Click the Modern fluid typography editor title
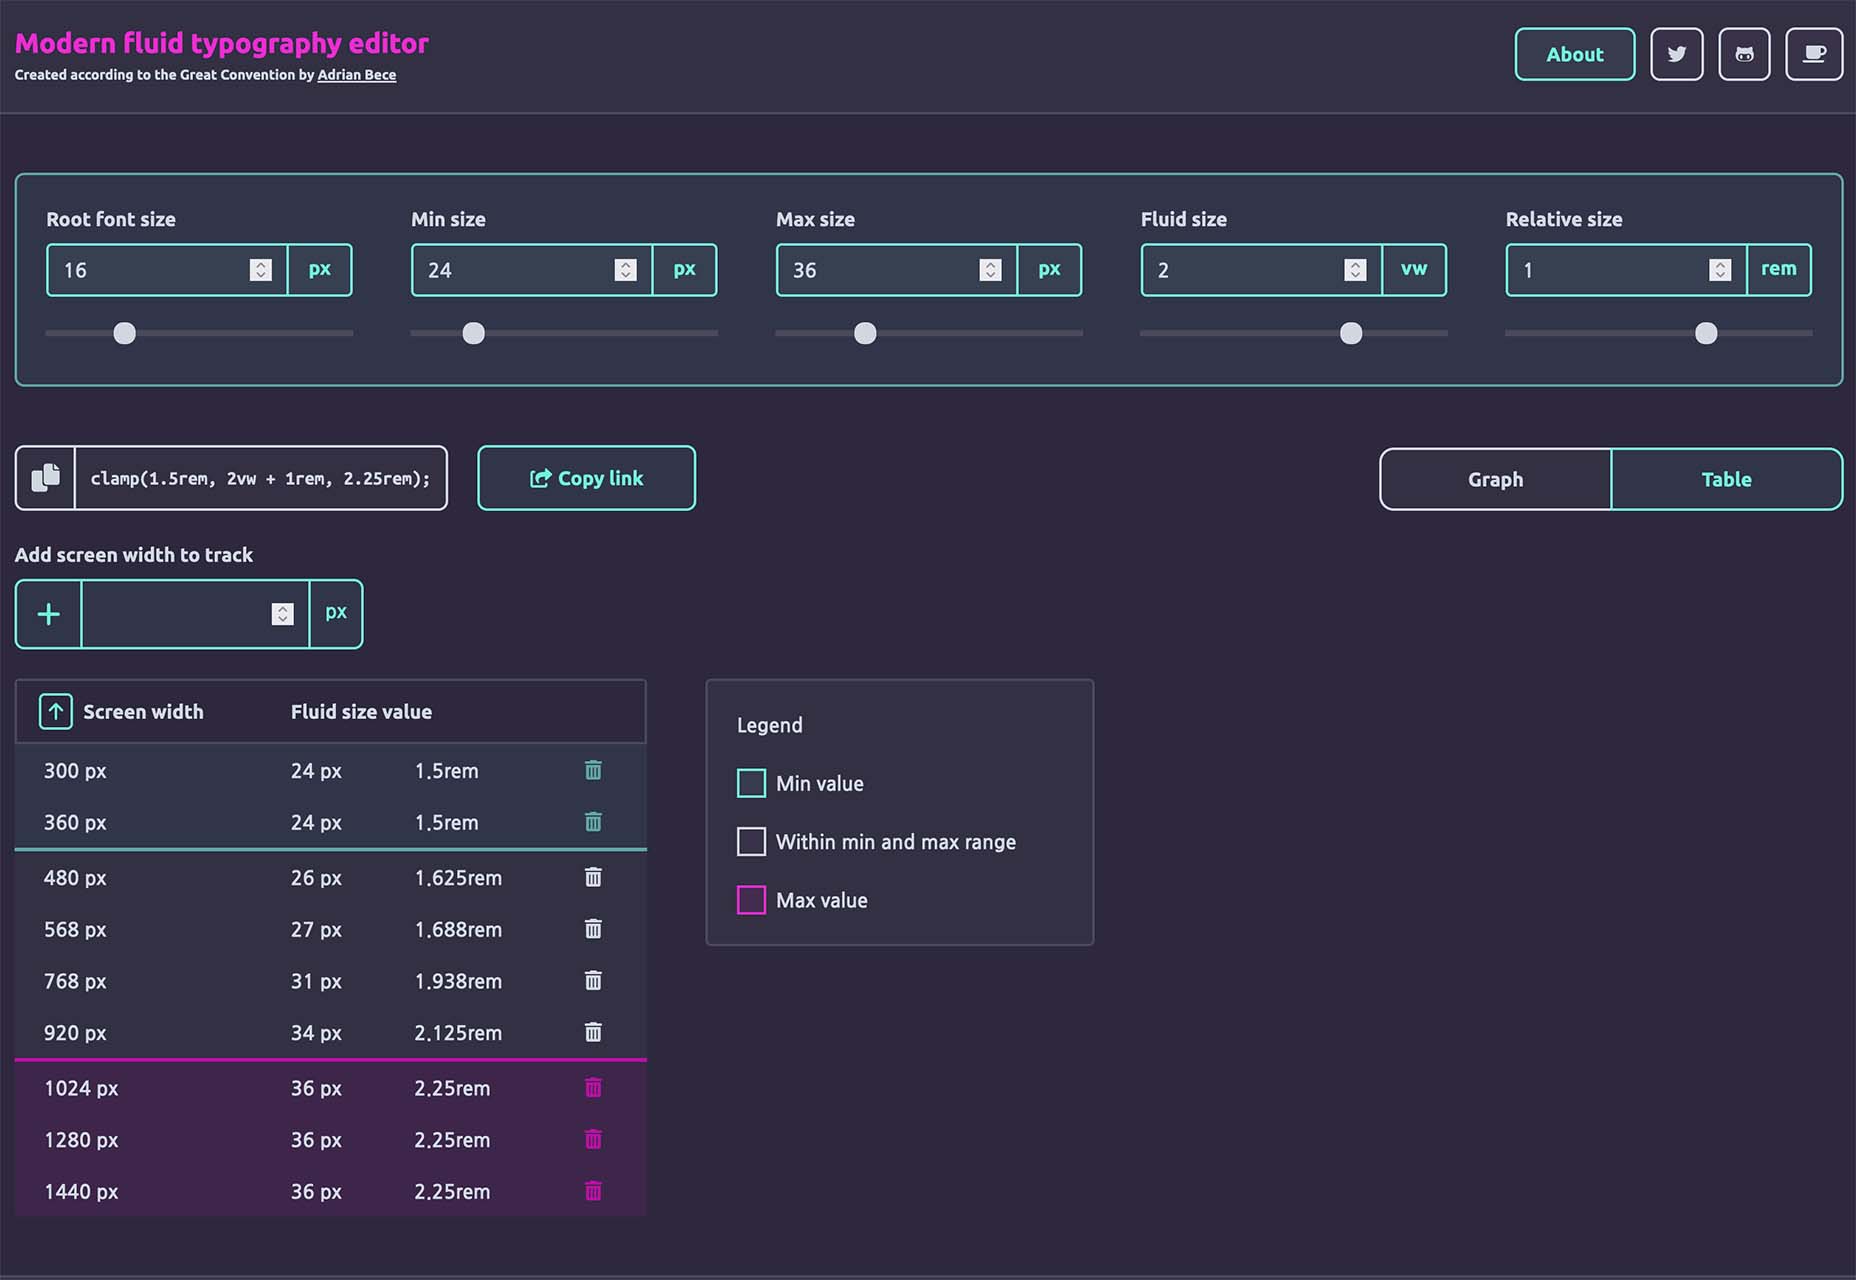1856x1280 pixels. tap(222, 43)
